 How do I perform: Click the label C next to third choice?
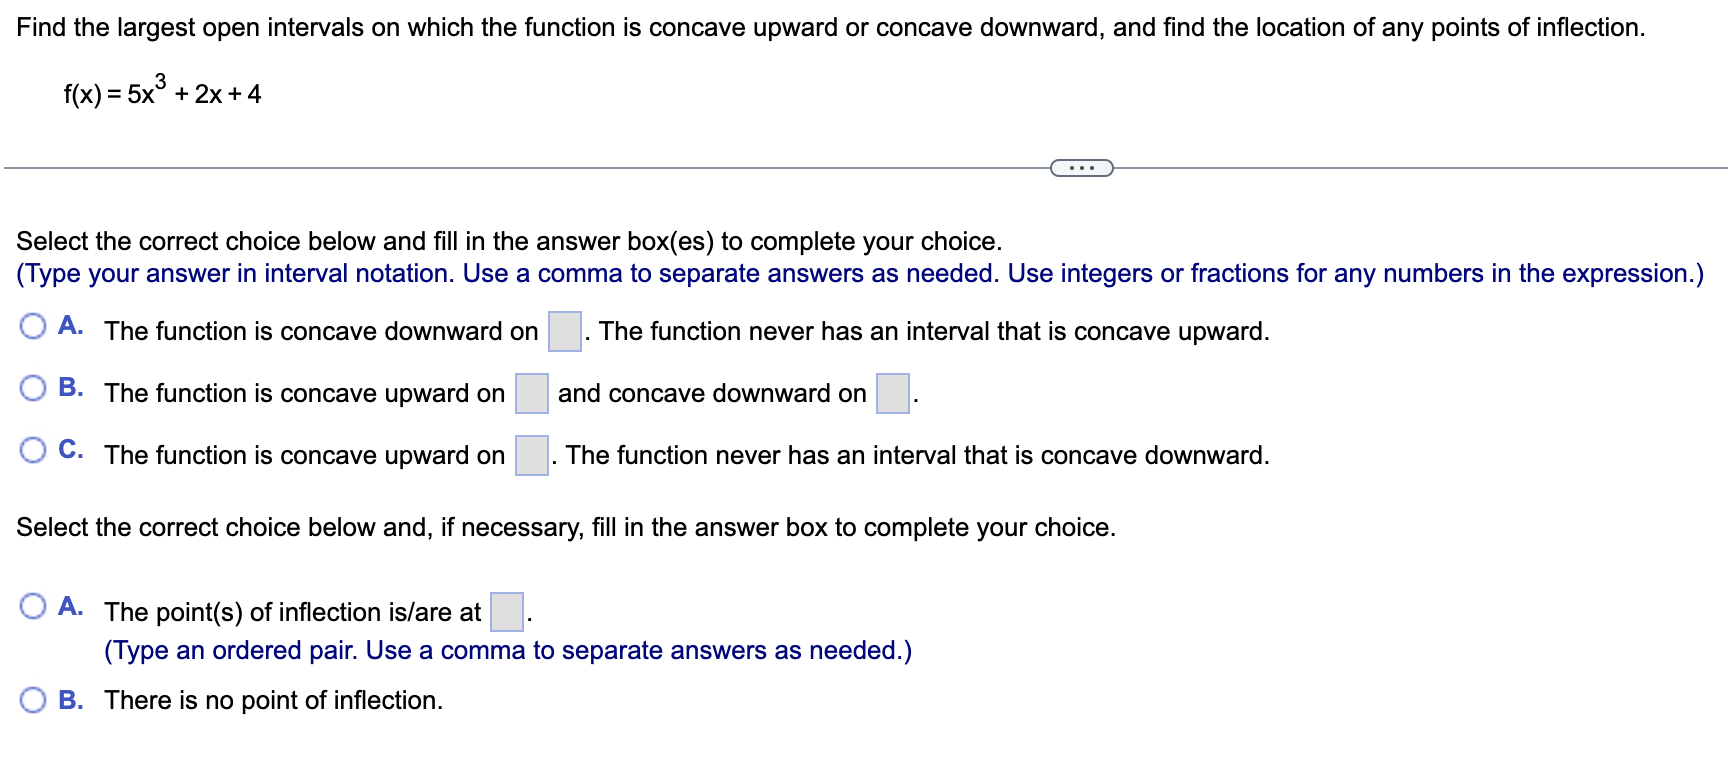pos(70,448)
